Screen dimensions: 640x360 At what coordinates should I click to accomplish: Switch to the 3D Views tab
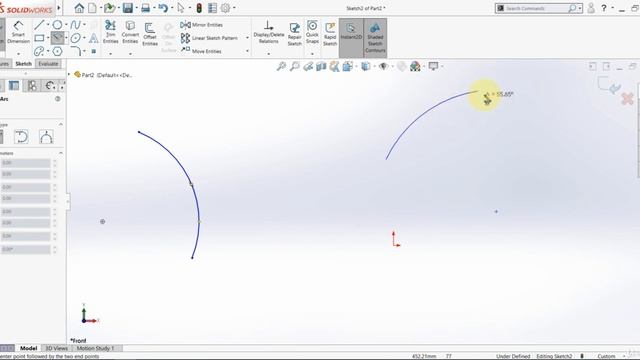pyautogui.click(x=56, y=348)
